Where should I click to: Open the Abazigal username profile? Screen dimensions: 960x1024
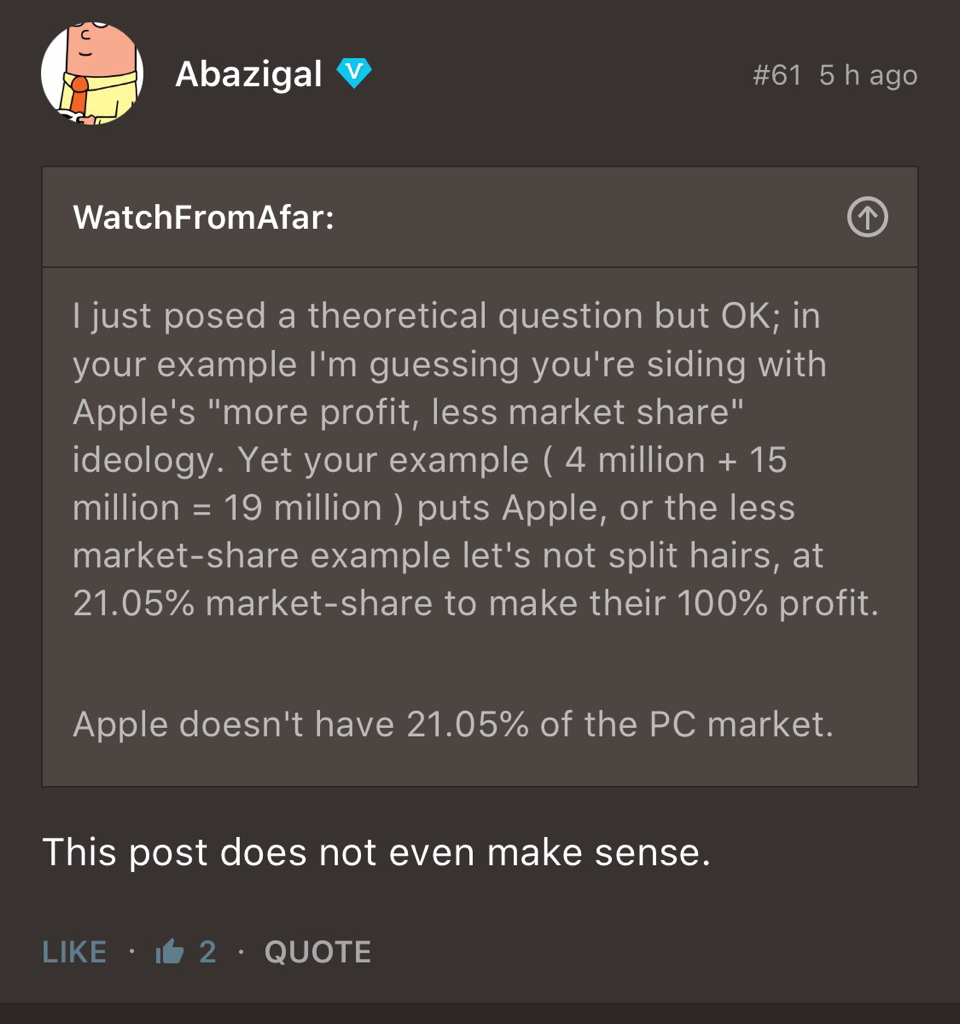pyautogui.click(x=248, y=74)
